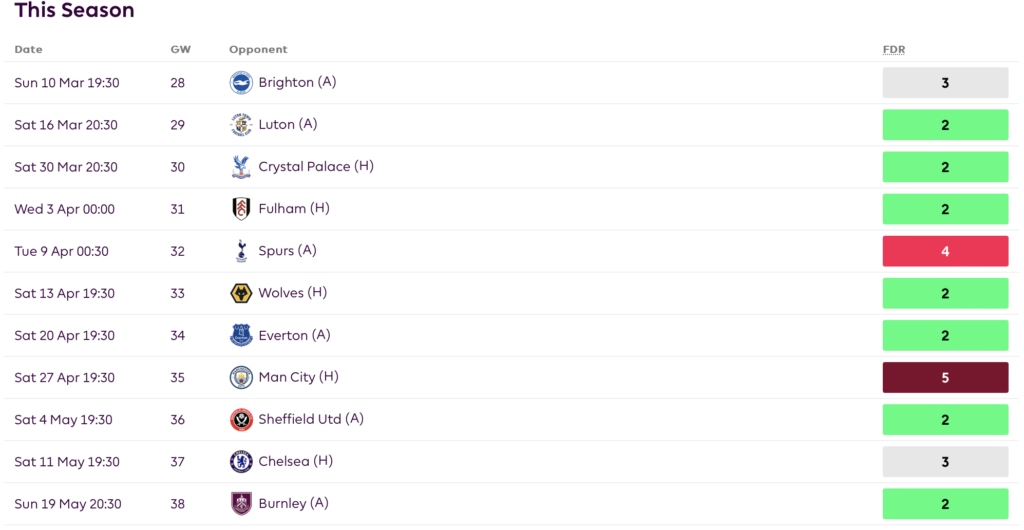Image resolution: width=1024 pixels, height=530 pixels.
Task: Click the Chelsea lion badge icon
Action: click(x=241, y=461)
